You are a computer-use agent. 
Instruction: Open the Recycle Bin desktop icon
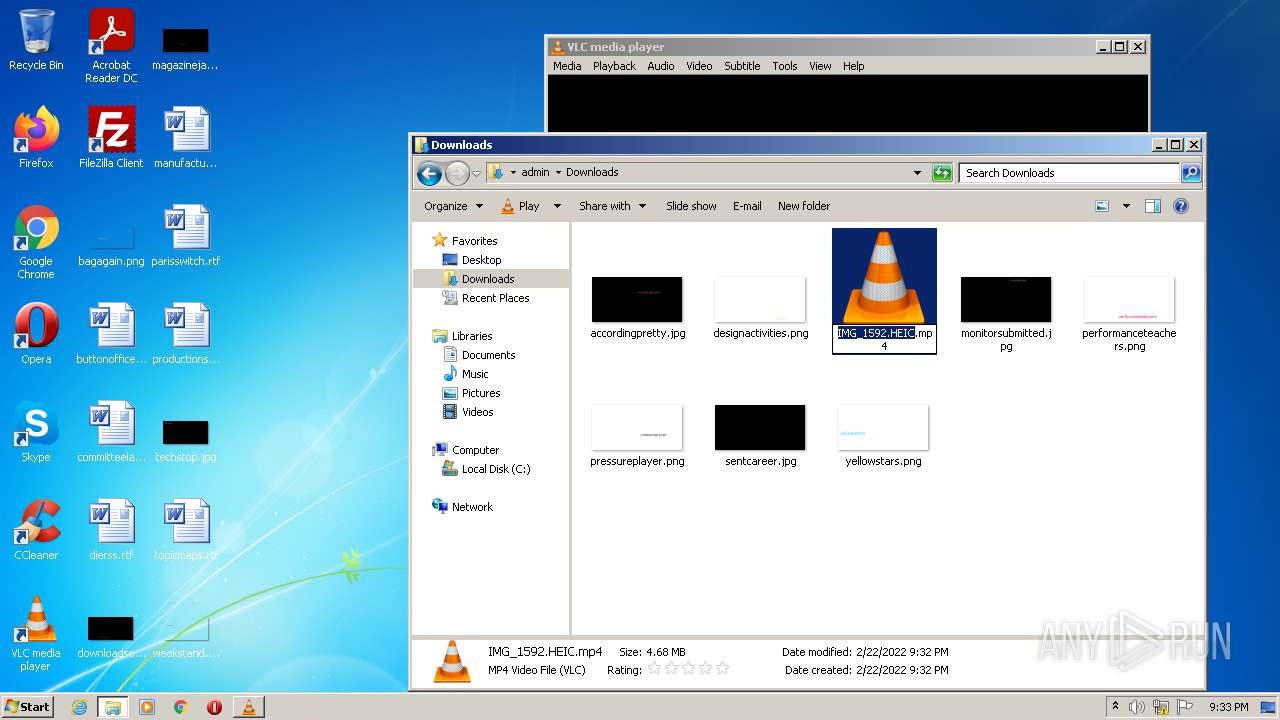pyautogui.click(x=36, y=40)
